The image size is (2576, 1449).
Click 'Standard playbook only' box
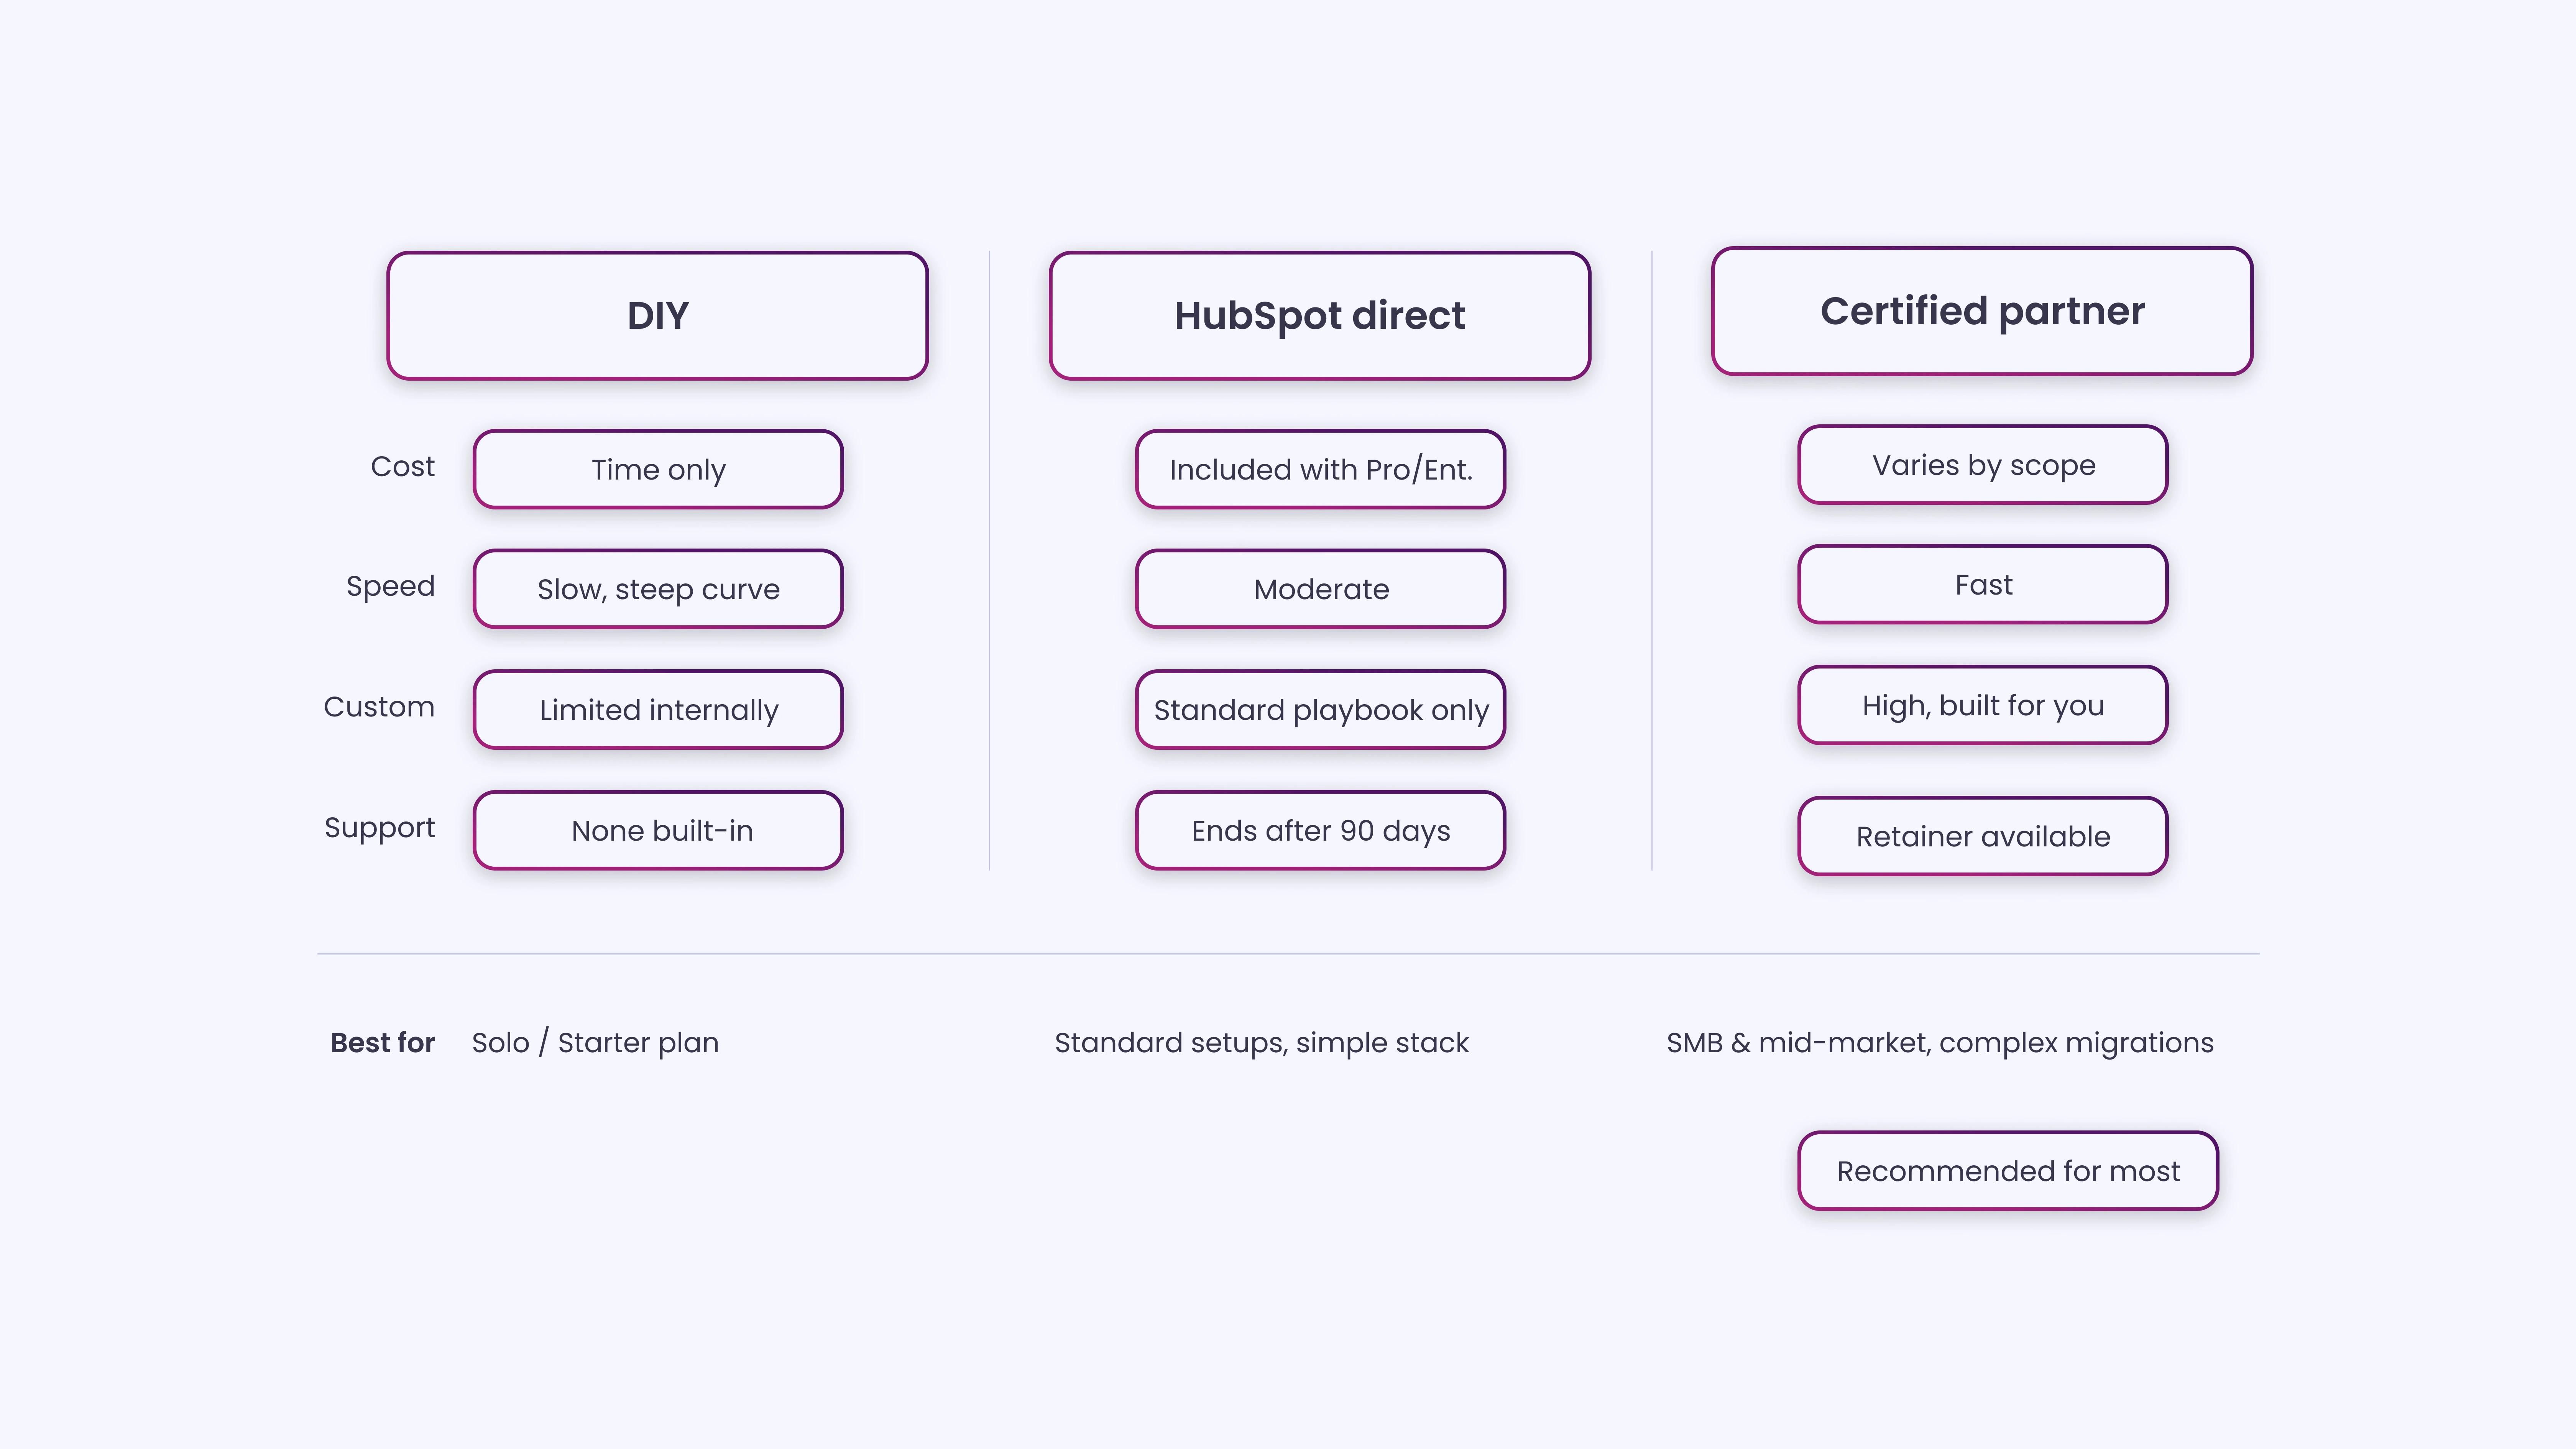point(1320,709)
